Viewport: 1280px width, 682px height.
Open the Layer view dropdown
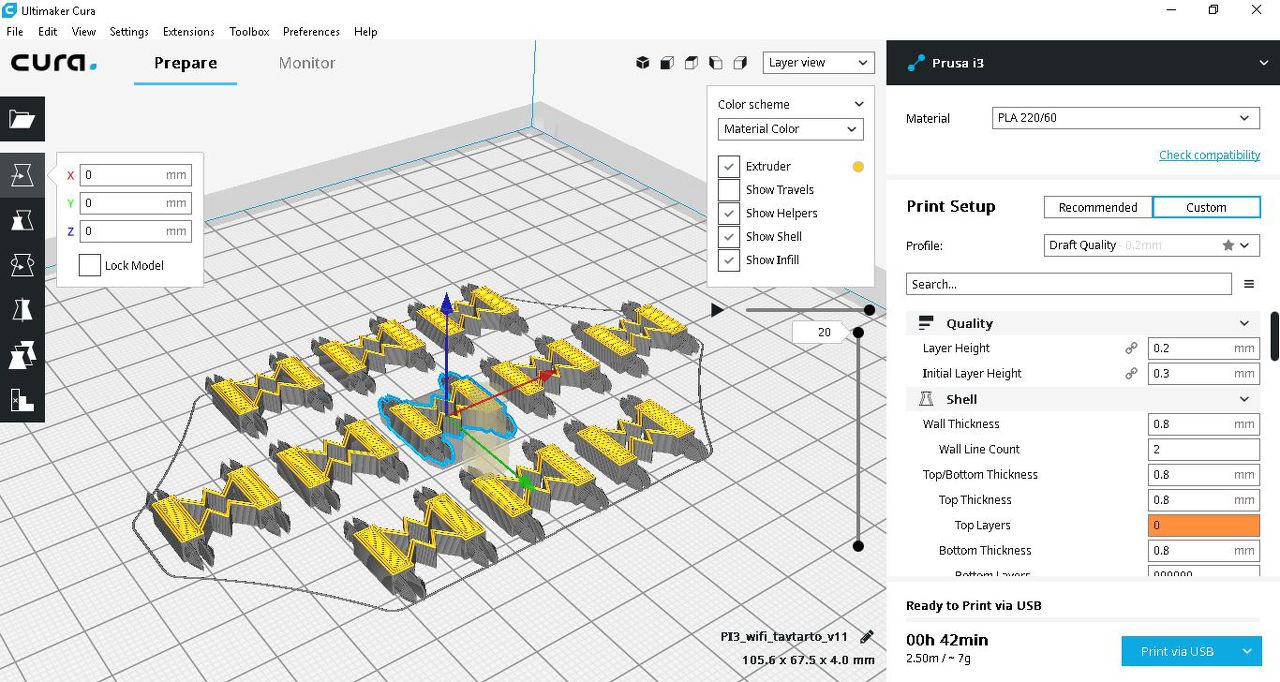[818, 62]
